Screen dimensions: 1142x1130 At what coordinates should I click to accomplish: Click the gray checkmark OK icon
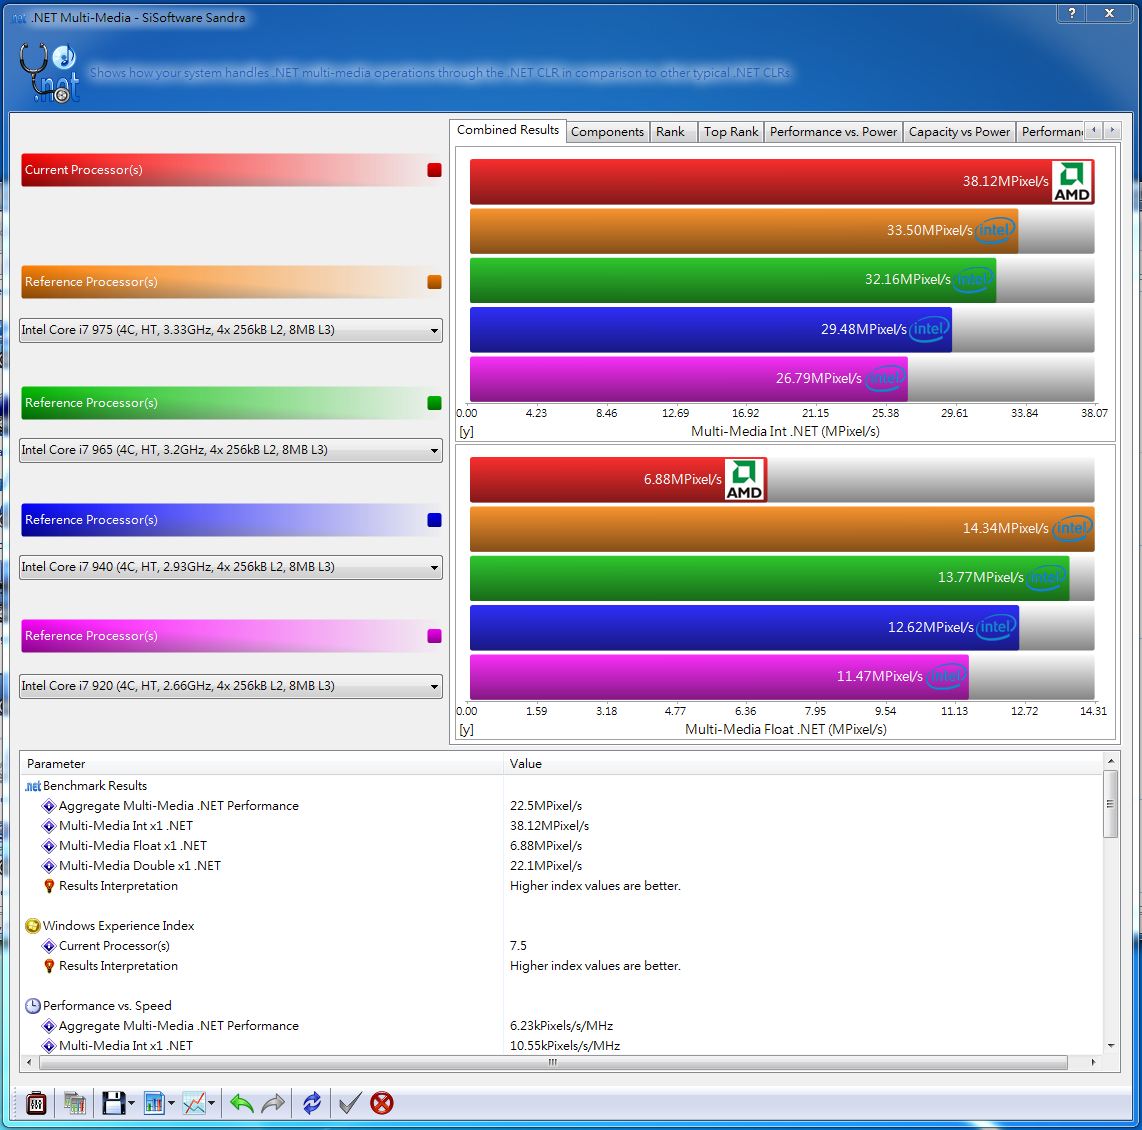[349, 1103]
